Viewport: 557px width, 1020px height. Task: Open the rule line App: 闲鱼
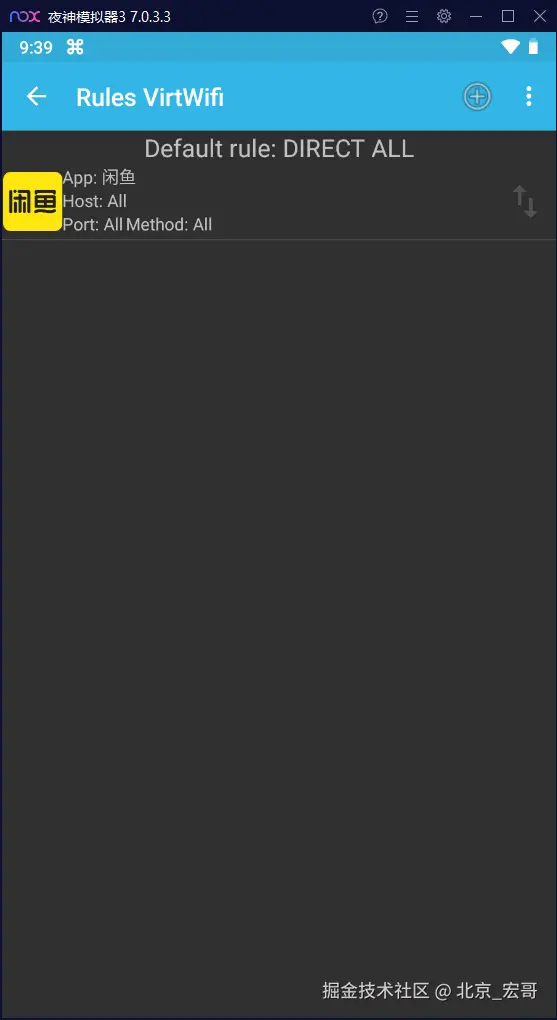point(99,178)
